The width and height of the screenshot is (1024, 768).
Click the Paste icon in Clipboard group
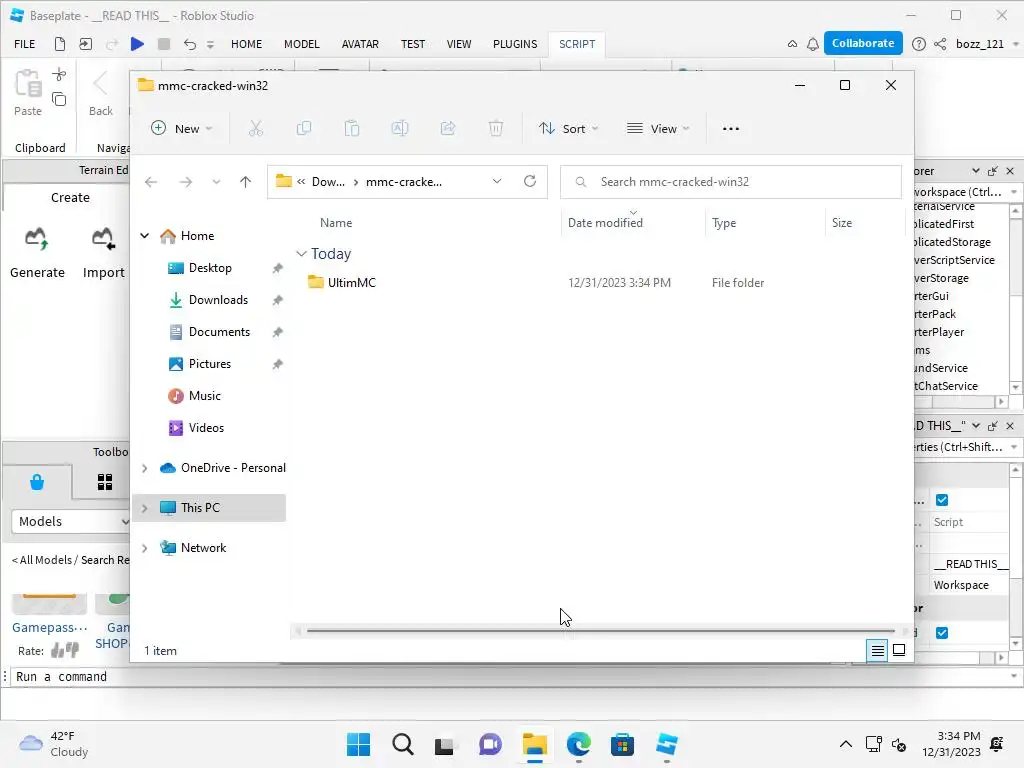pyautogui.click(x=28, y=84)
